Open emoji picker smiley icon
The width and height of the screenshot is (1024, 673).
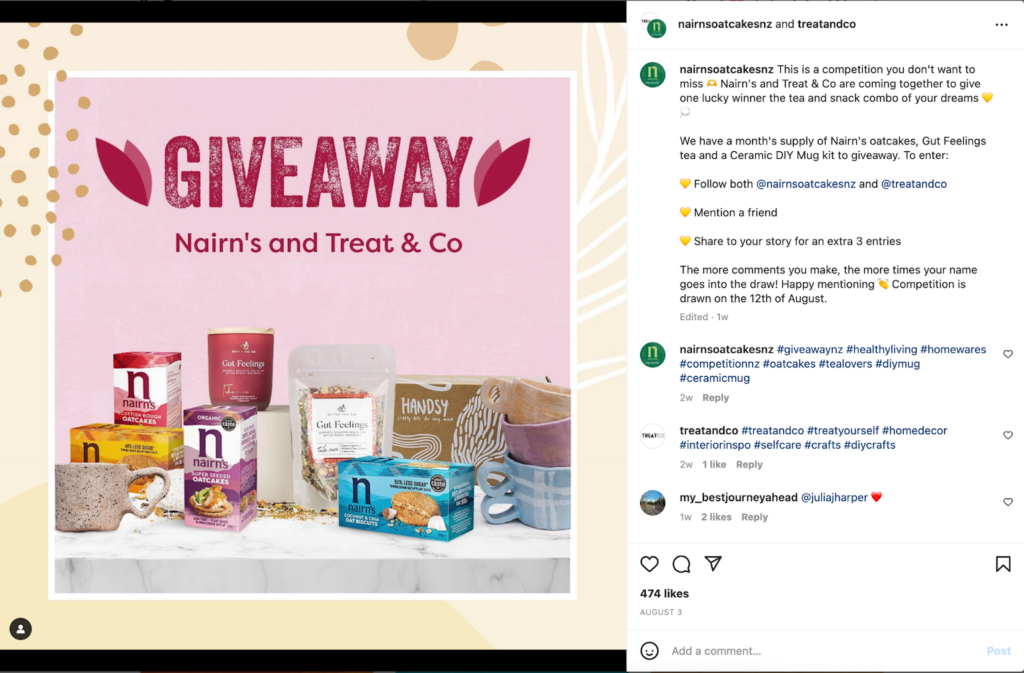tap(649, 651)
